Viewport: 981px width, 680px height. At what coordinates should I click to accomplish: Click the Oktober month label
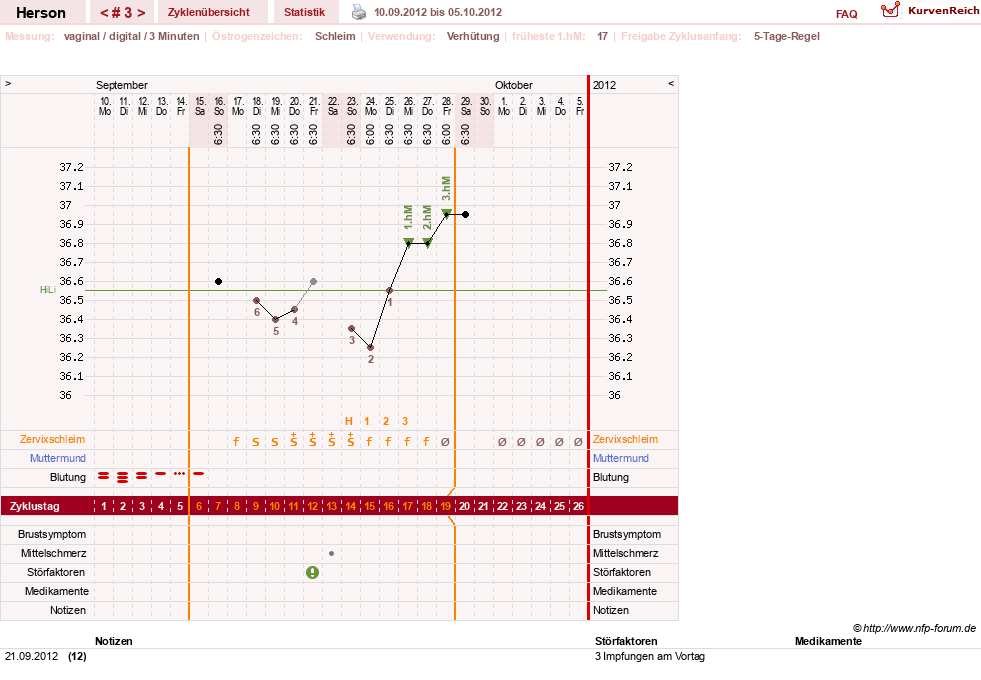tap(514, 85)
